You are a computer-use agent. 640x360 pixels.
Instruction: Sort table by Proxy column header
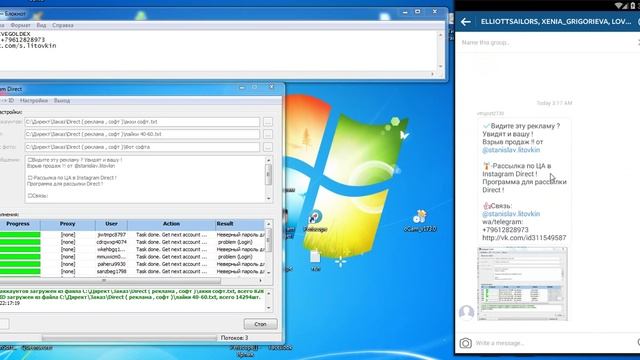click(68, 224)
